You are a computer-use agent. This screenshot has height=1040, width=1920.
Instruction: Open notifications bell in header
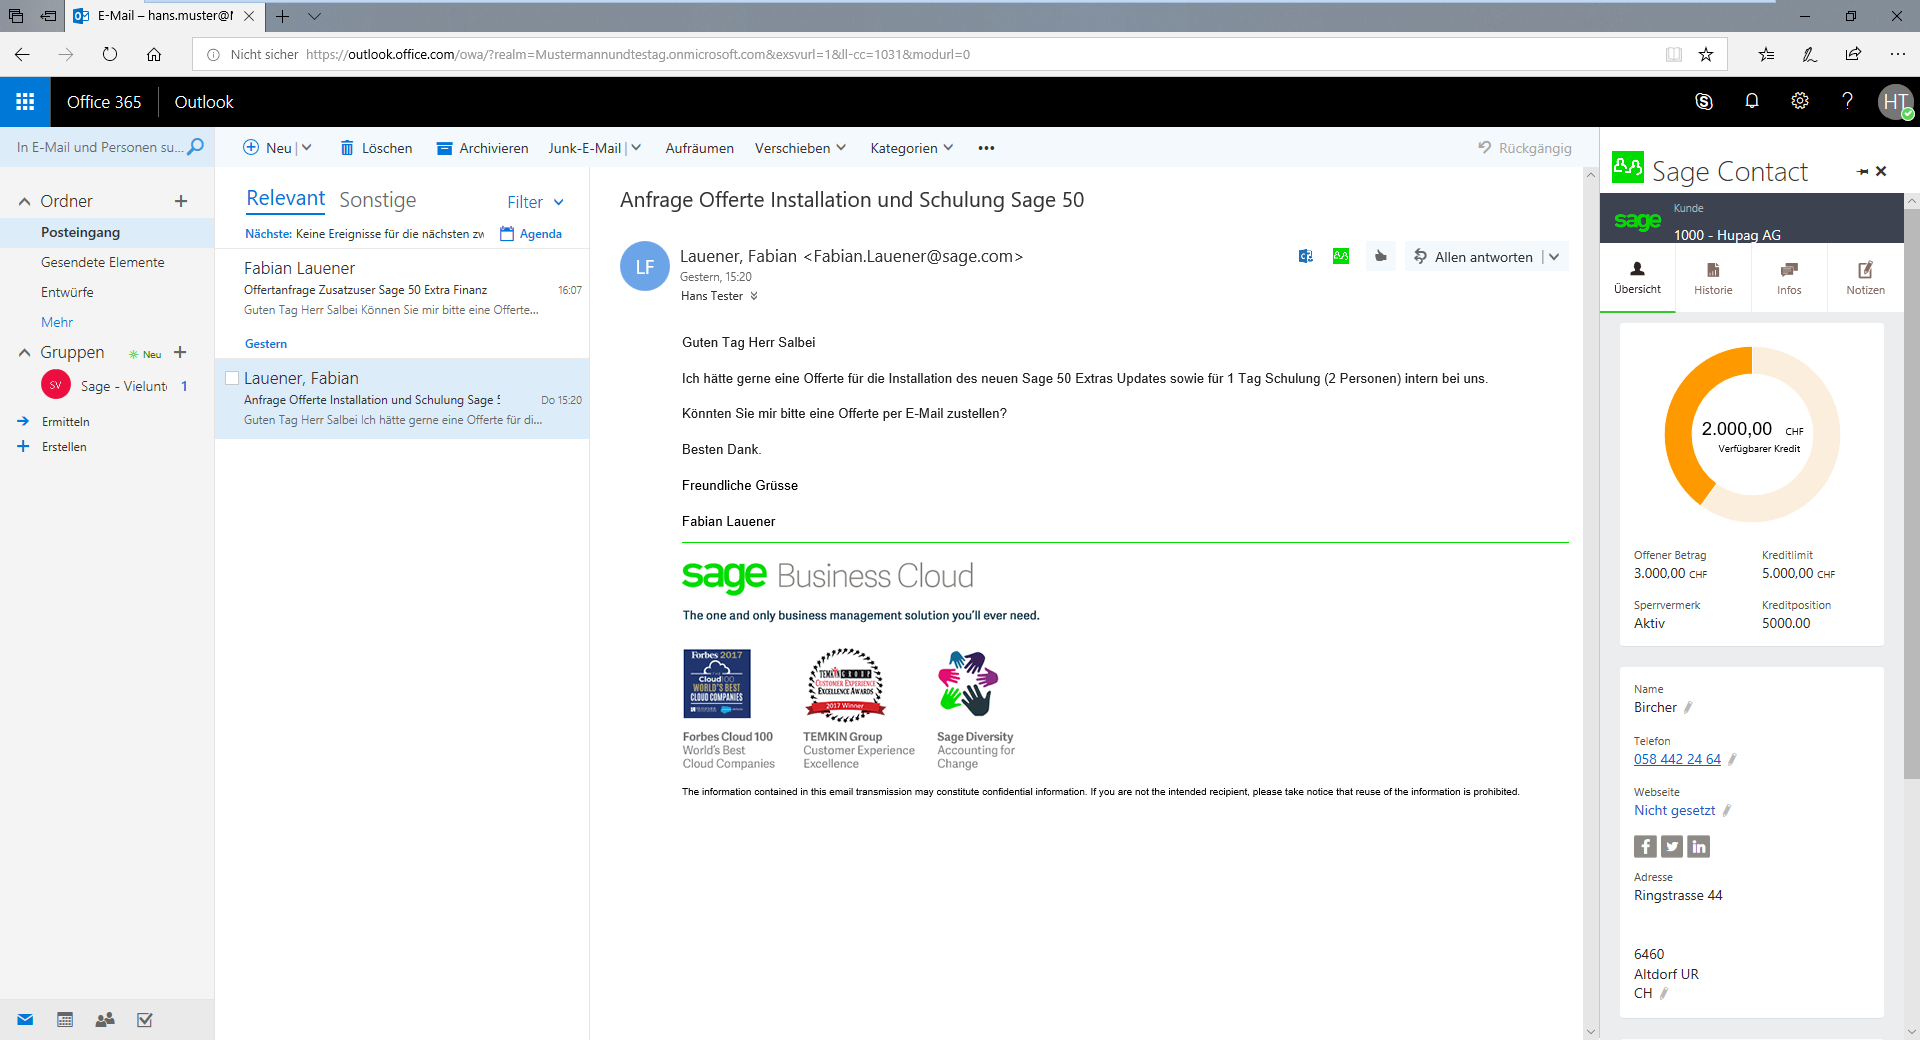coord(1752,101)
